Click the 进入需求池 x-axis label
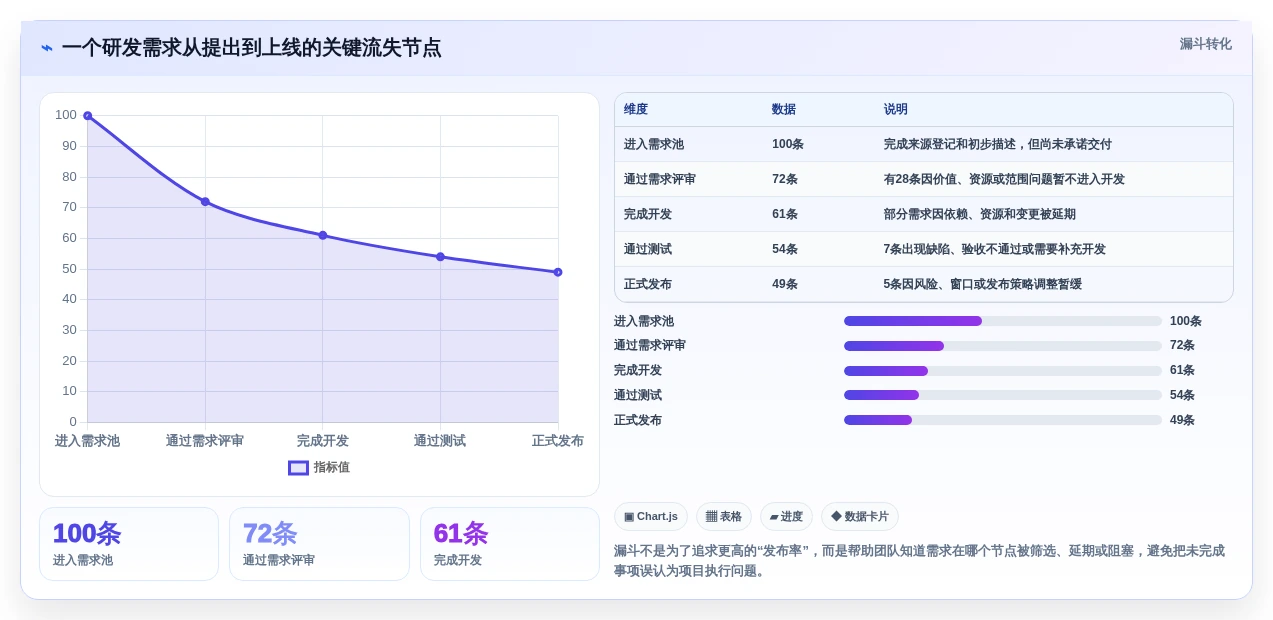The image size is (1273, 620). tap(87, 441)
